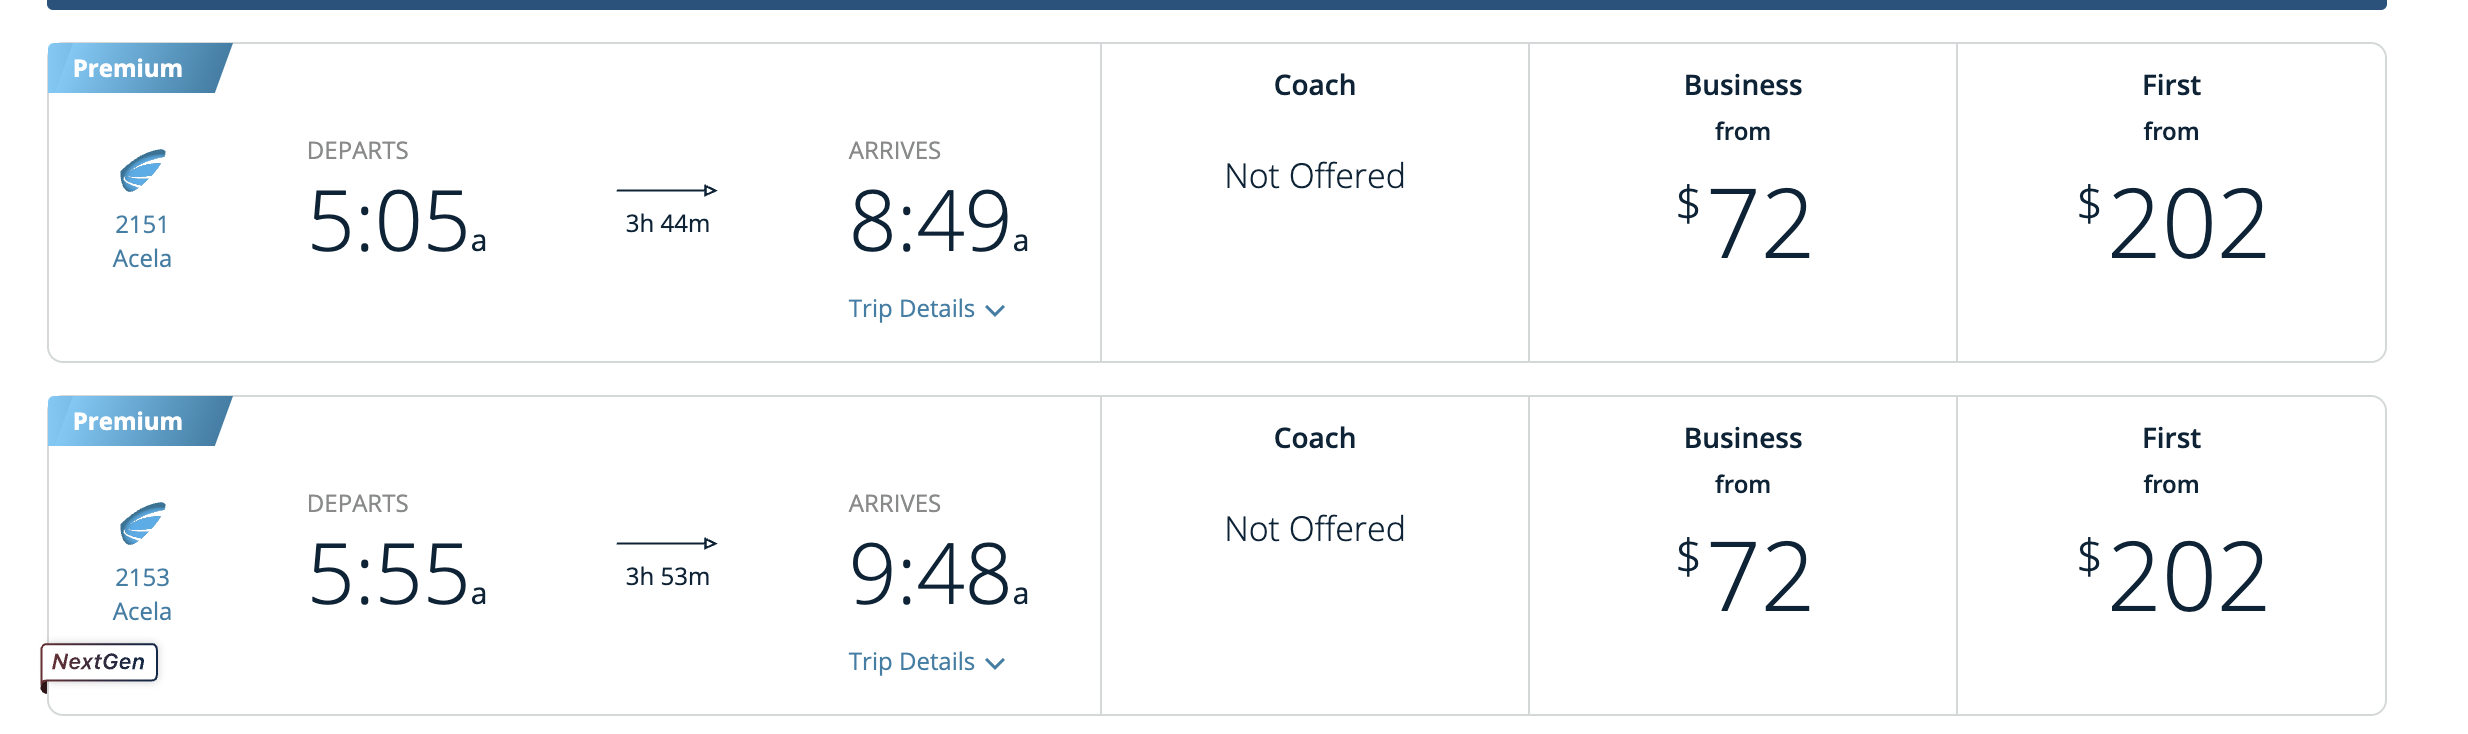
Task: Click the Coach Not Offered cell for train 2151
Action: tap(1314, 177)
